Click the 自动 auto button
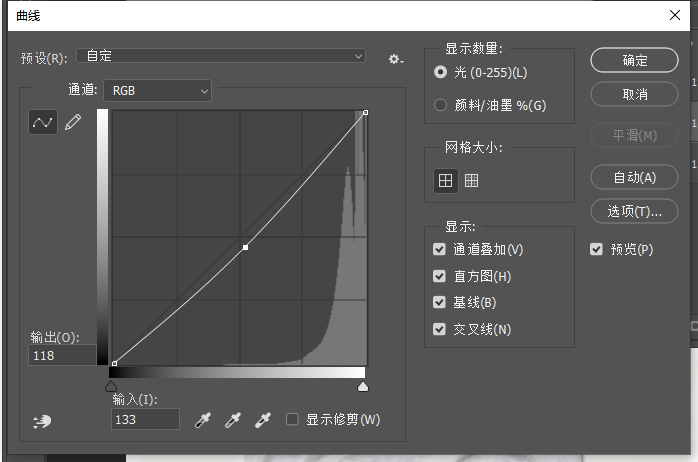698x462 pixels. pos(634,177)
